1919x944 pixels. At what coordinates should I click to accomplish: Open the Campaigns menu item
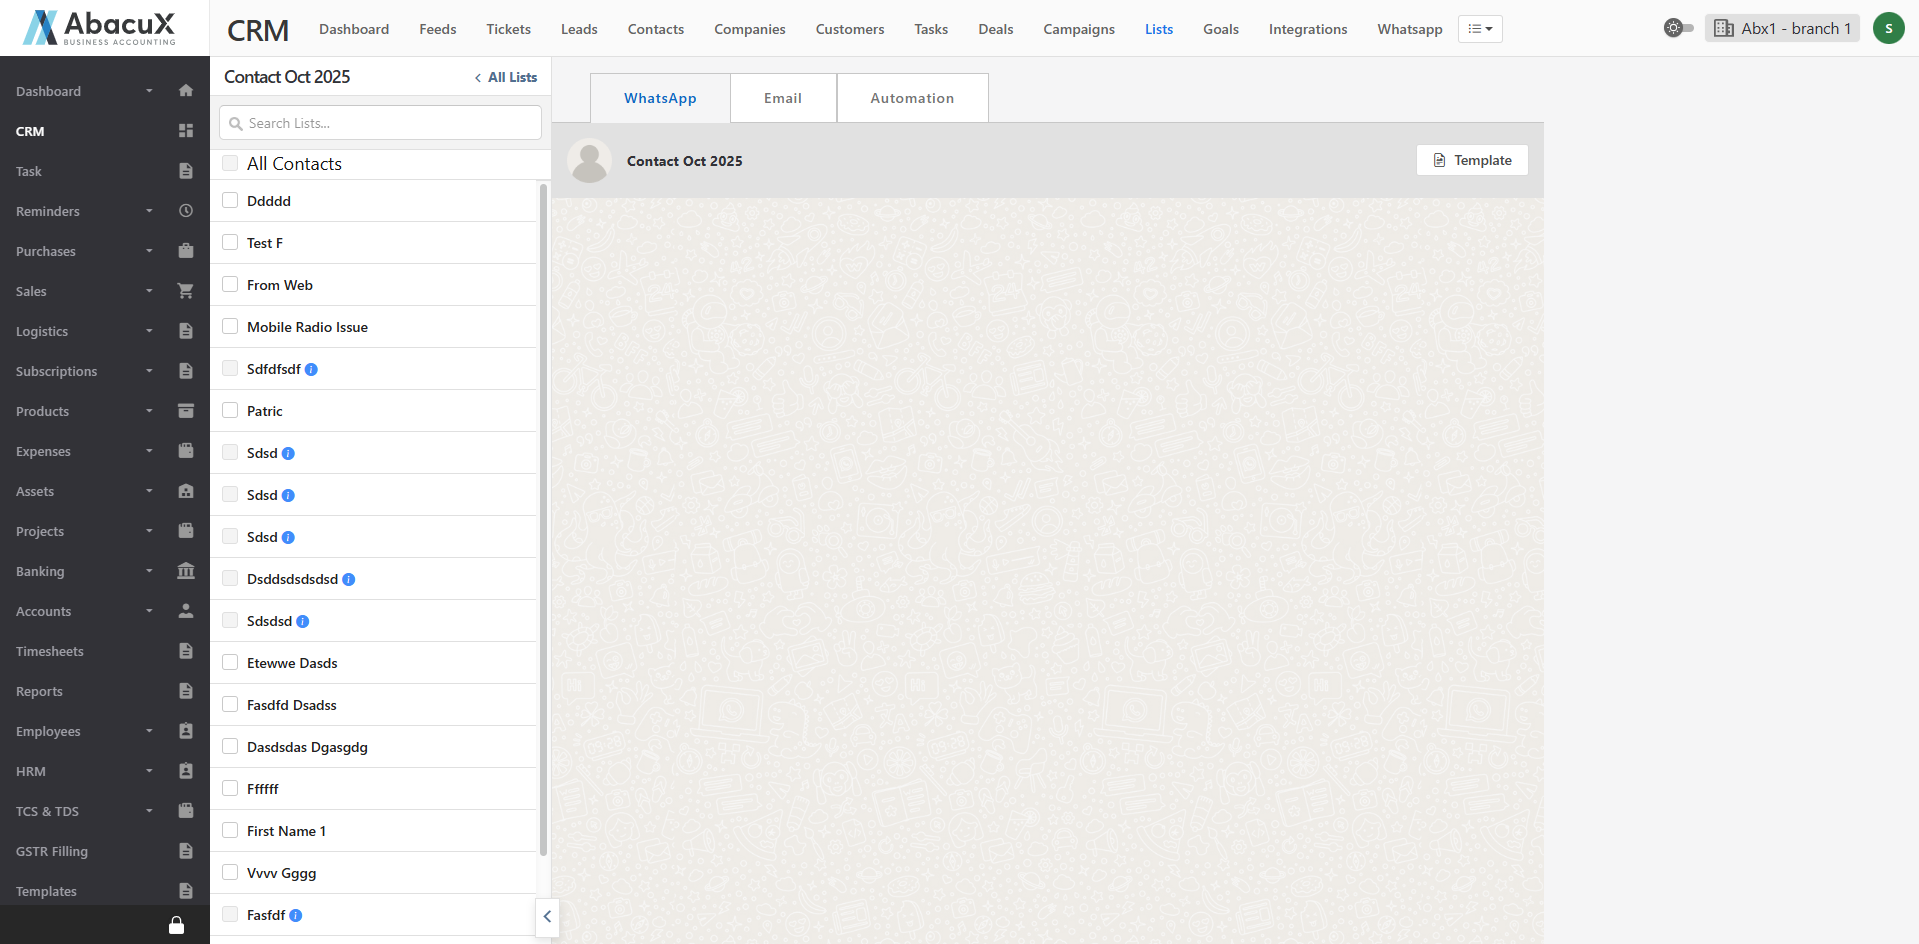point(1078,29)
